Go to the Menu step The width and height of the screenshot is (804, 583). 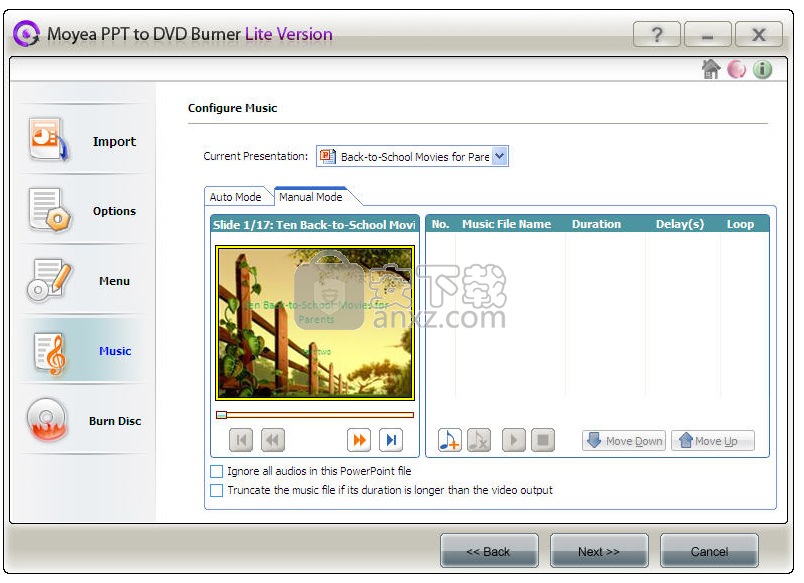[85, 281]
